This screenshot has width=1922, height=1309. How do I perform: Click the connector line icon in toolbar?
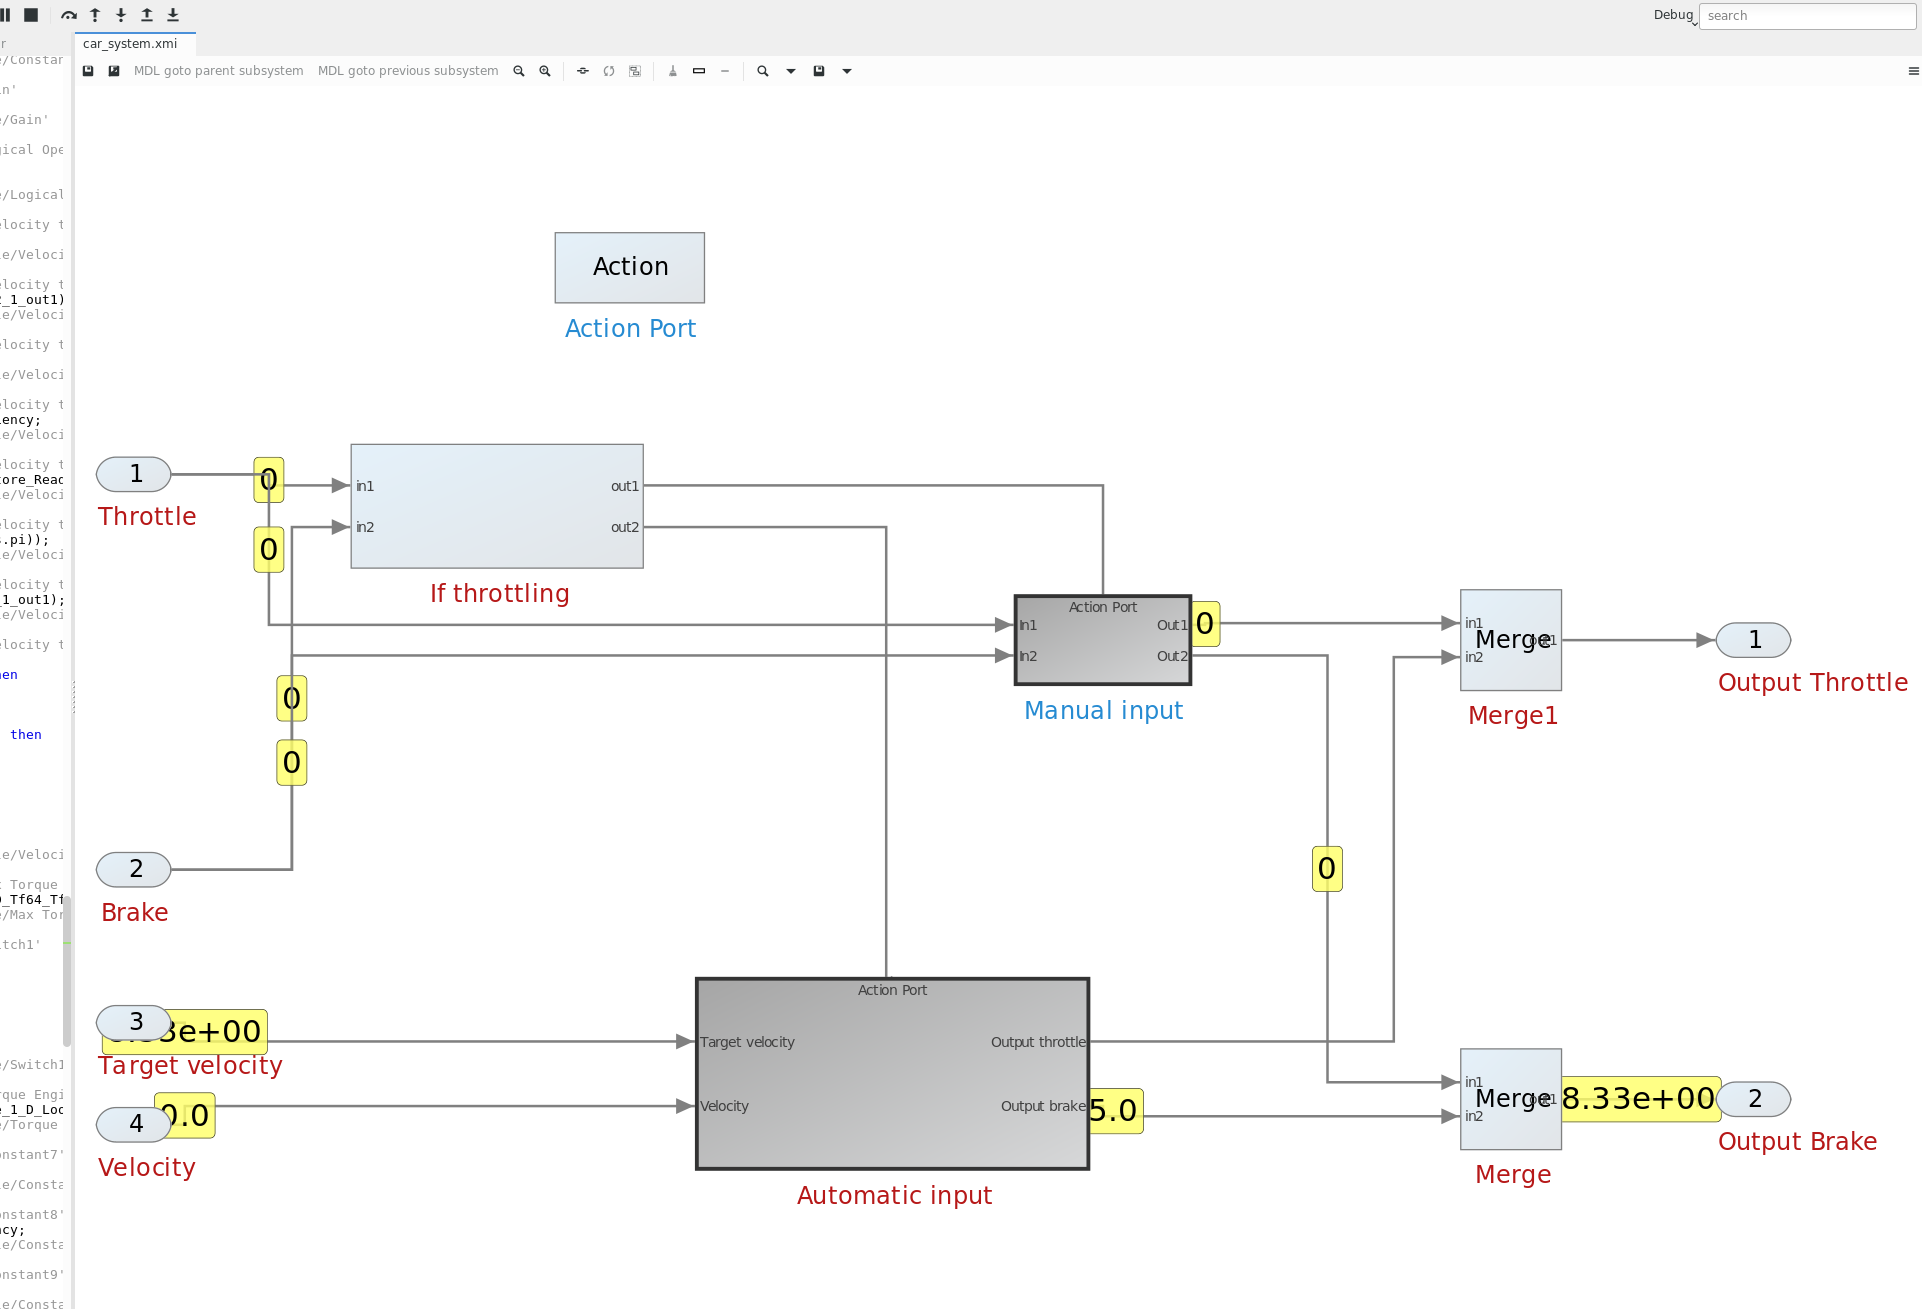tap(583, 71)
